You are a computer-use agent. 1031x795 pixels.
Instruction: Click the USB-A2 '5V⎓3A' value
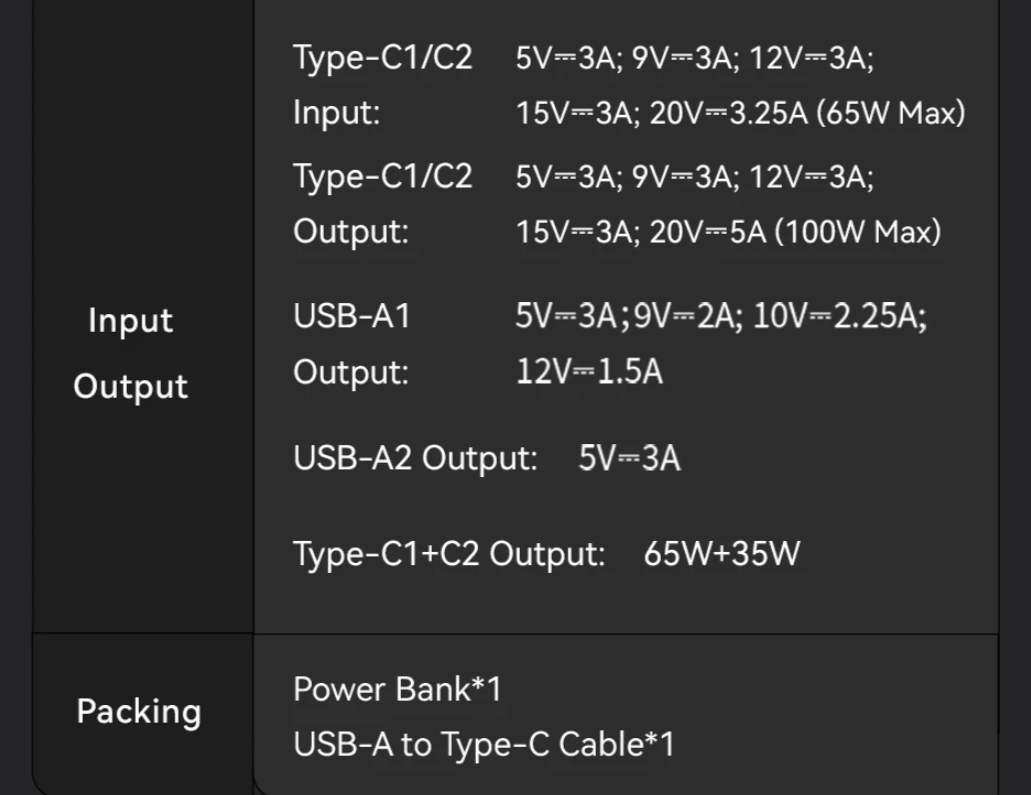click(x=629, y=458)
